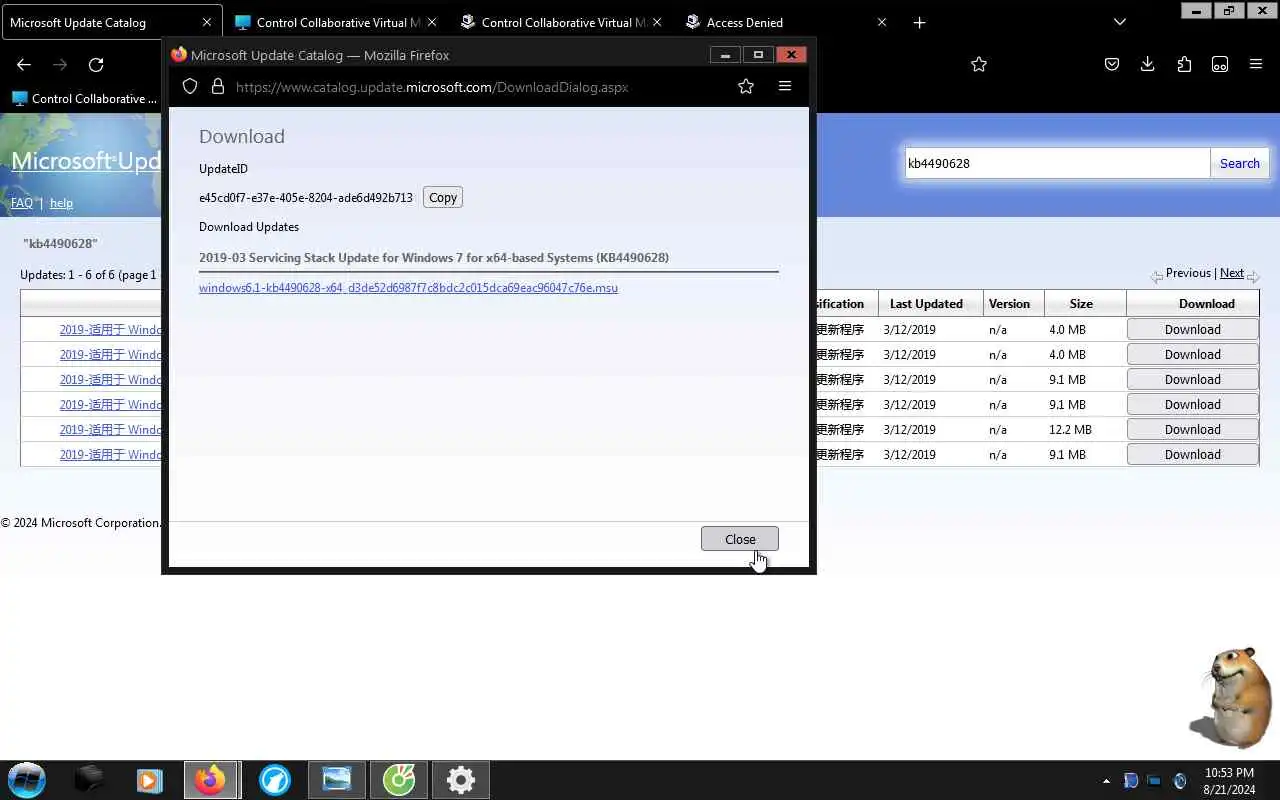Open the image viewer taskbar icon

click(337, 780)
